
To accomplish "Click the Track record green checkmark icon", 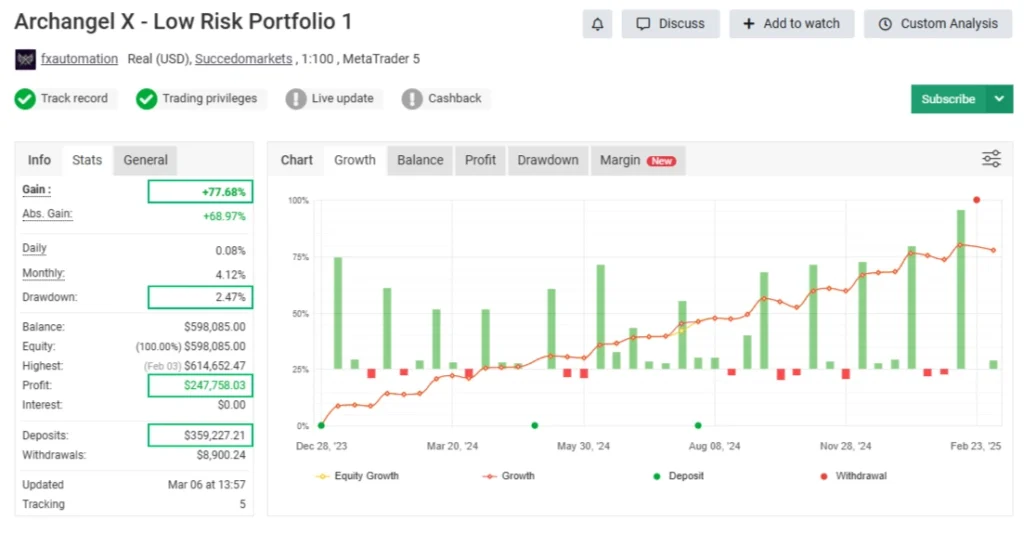I will 25,99.
